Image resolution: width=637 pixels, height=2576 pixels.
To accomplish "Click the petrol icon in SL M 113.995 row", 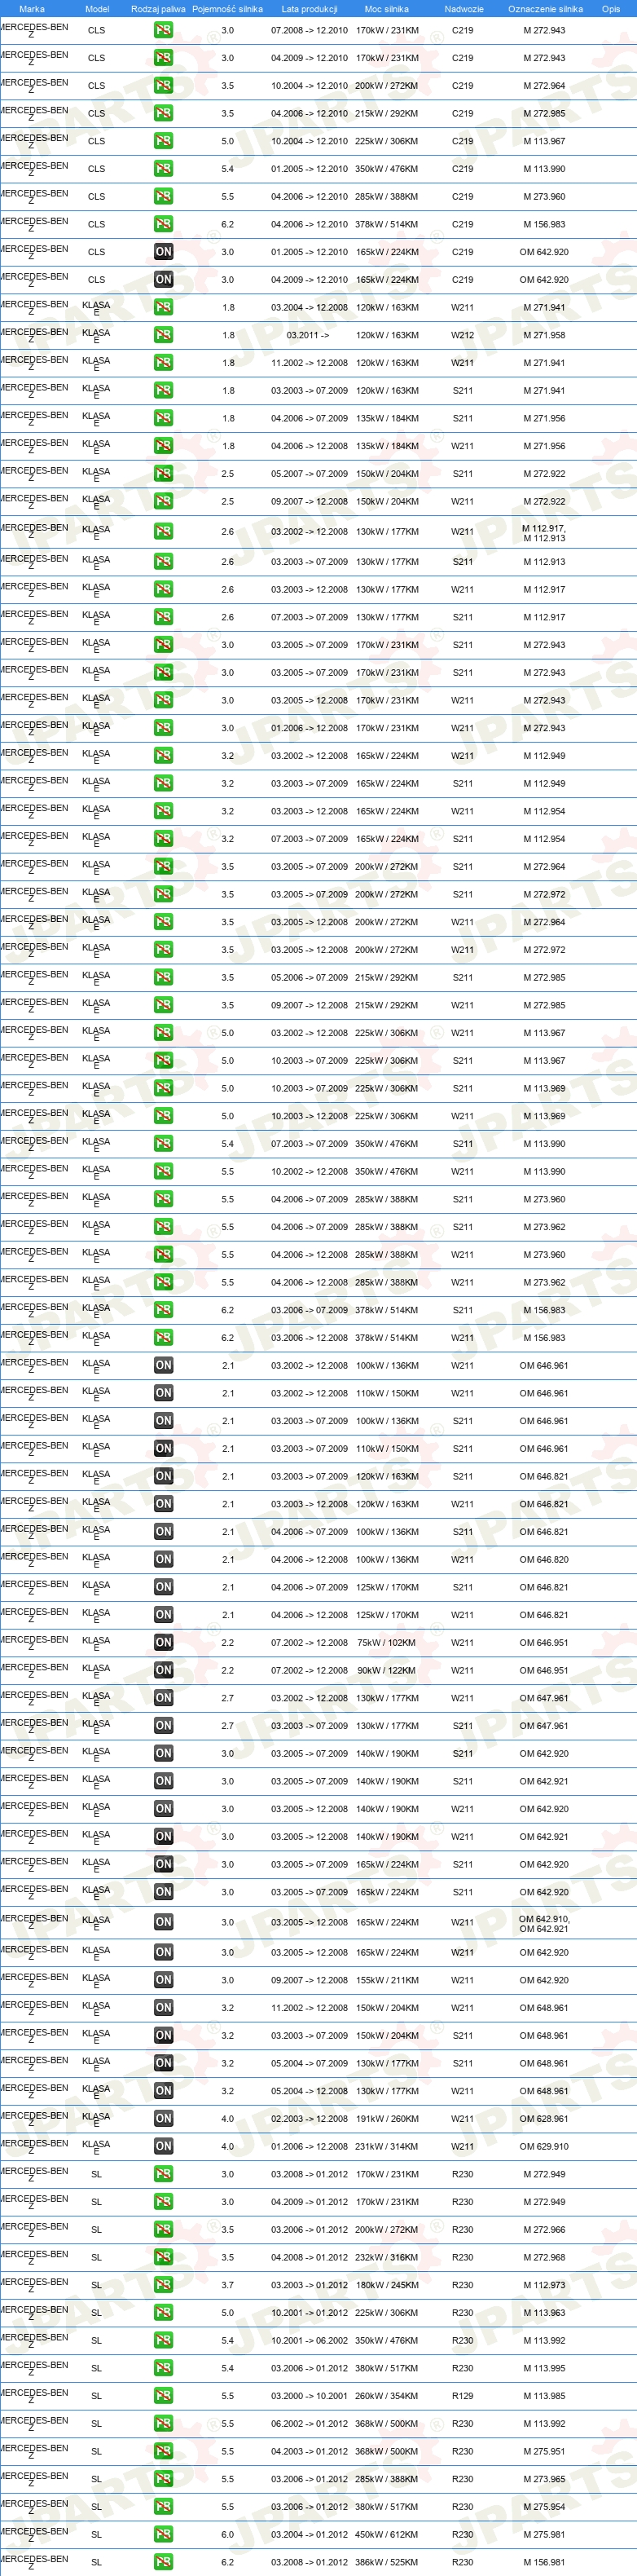I will click(x=163, y=2369).
